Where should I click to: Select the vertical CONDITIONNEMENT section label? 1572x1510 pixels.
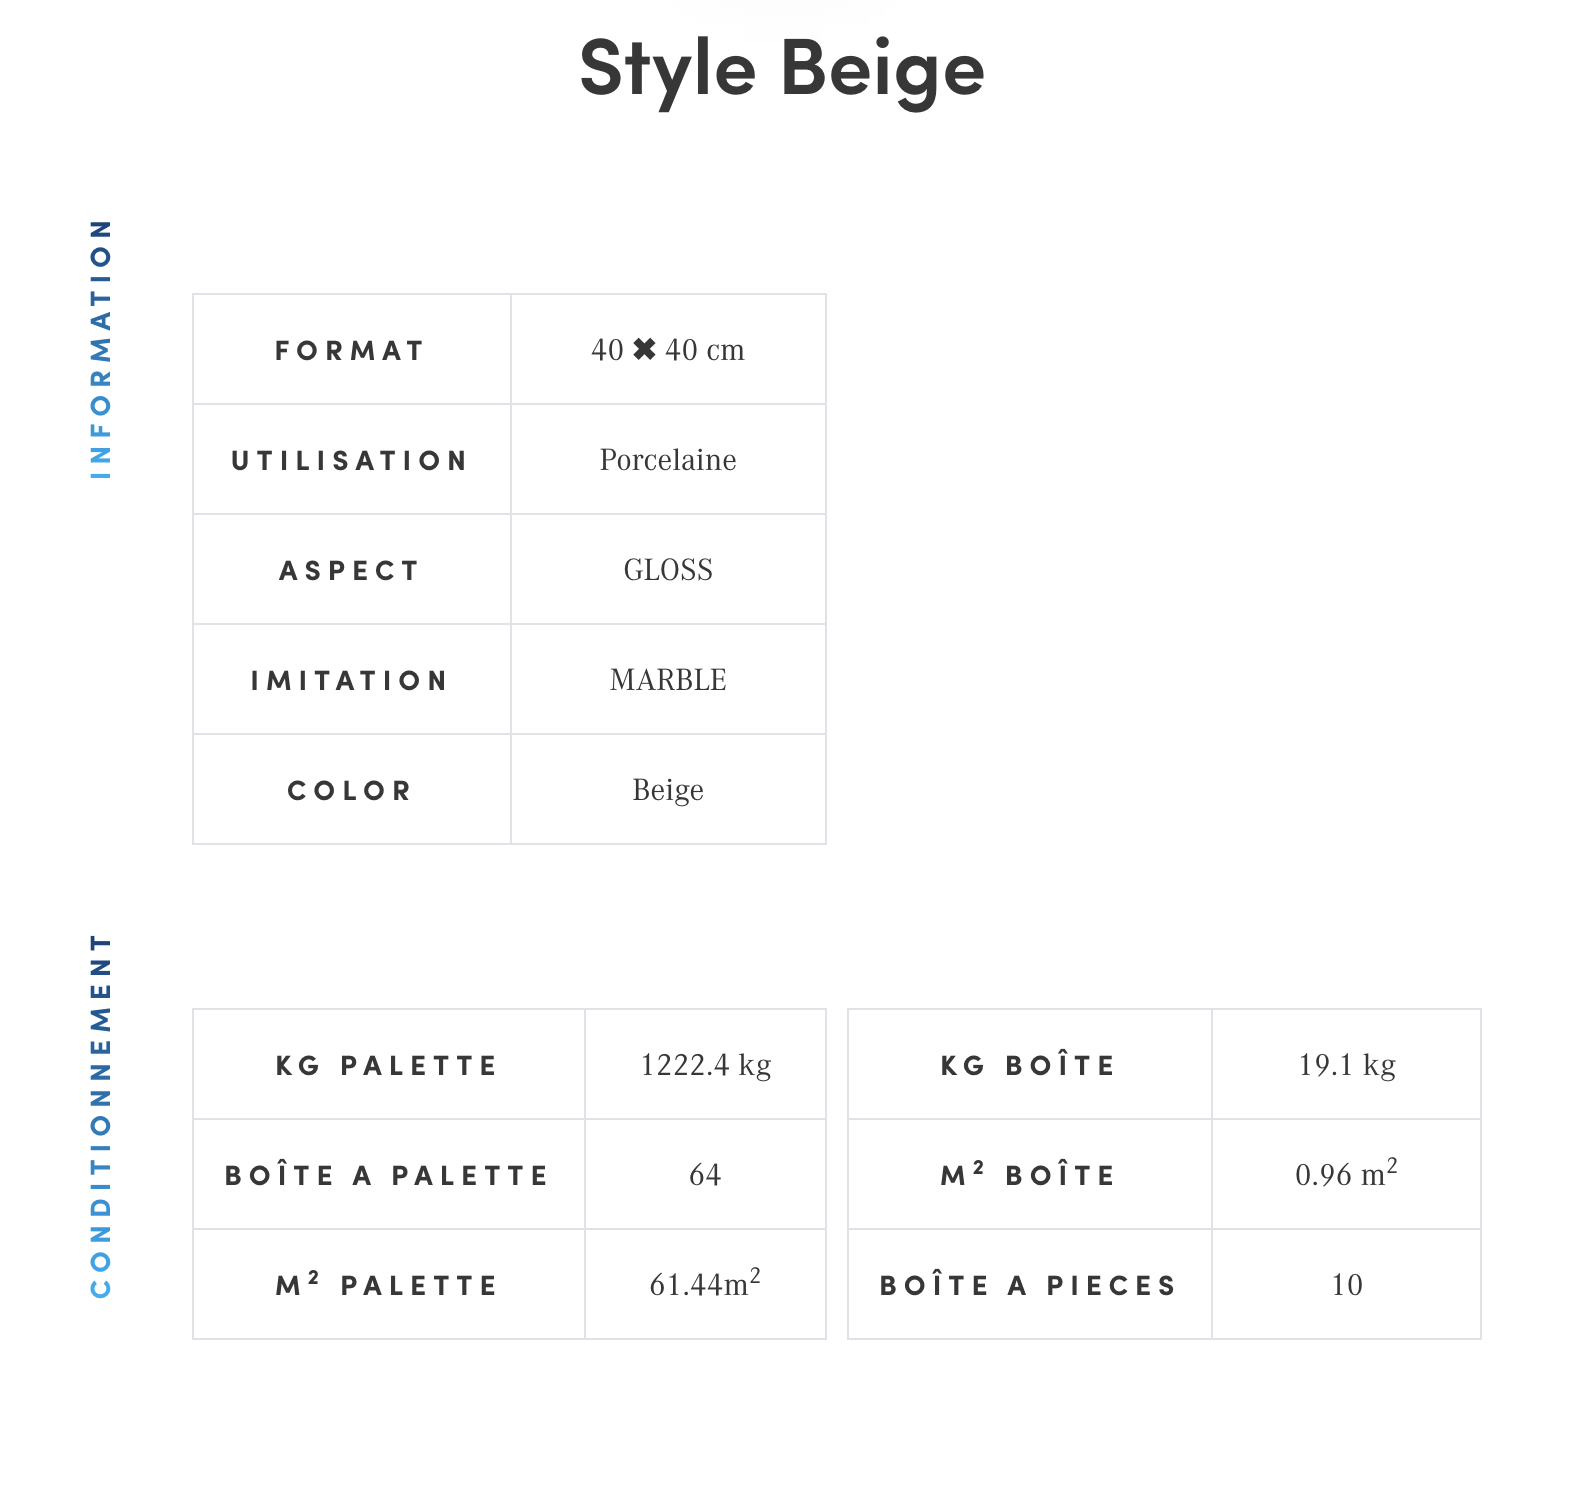point(101,1116)
